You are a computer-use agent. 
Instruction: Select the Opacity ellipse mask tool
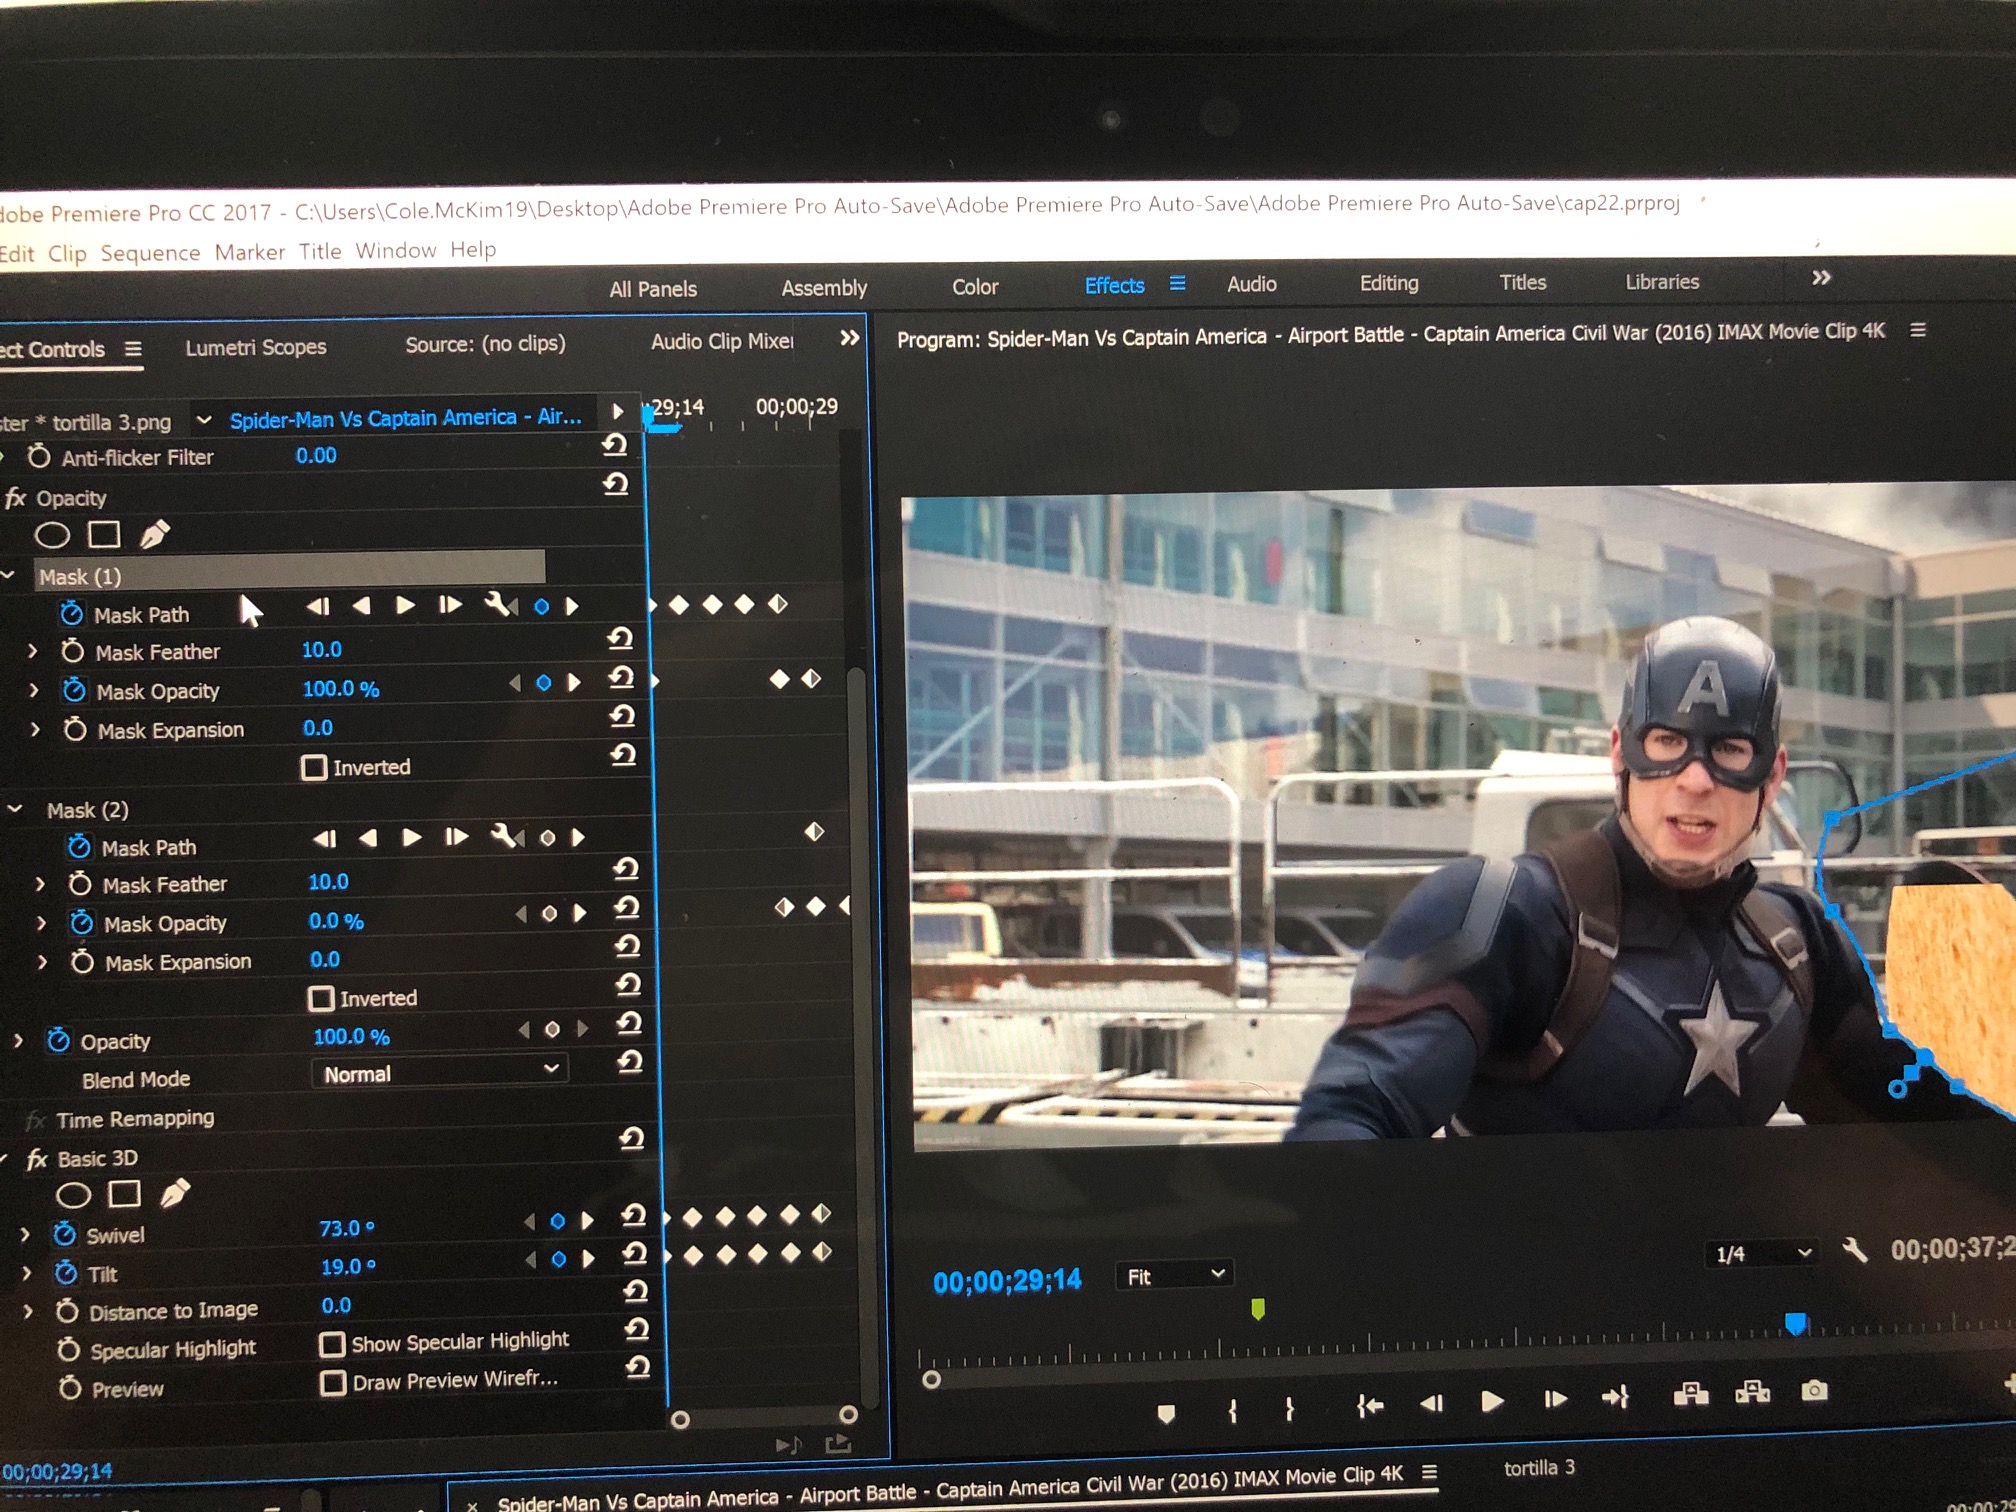tap(52, 536)
